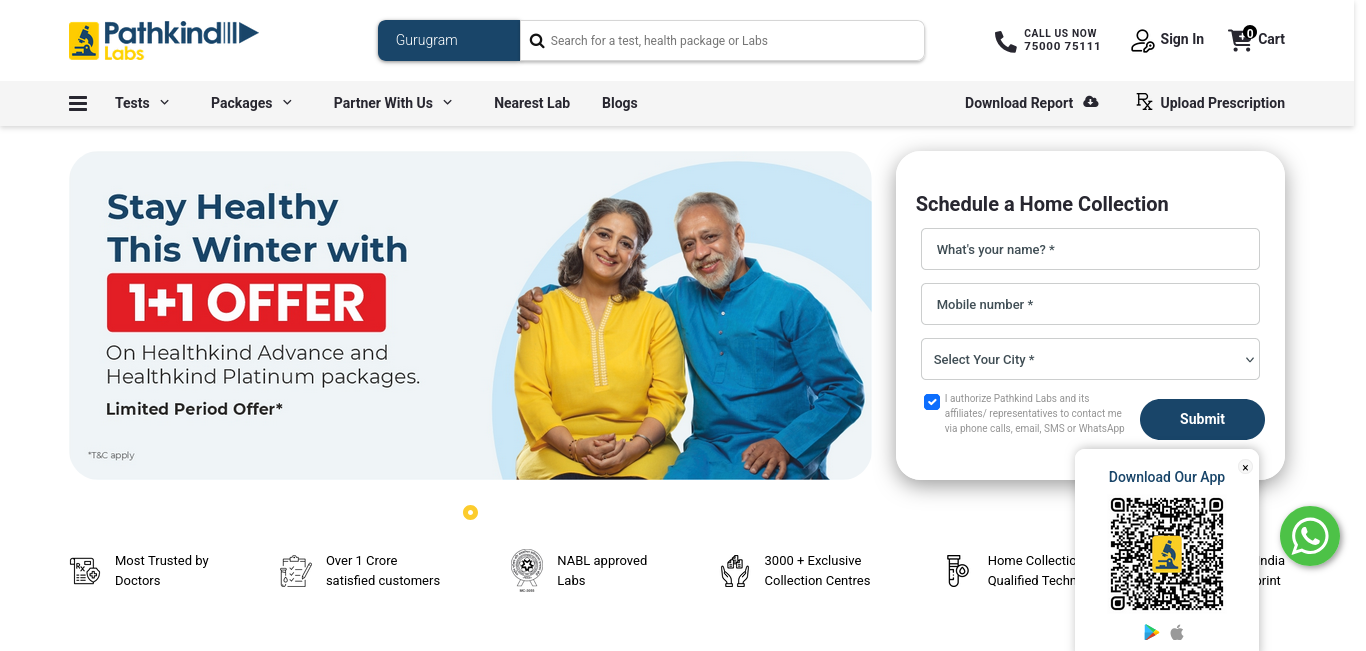Select the yellow carousel slide indicator dot

pyautogui.click(x=470, y=512)
